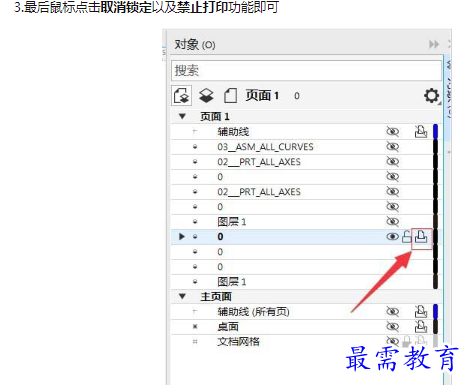Image resolution: width=467 pixels, height=390 pixels.
Task: Click the blank page icon next to 页面 1
Action: 230,96
